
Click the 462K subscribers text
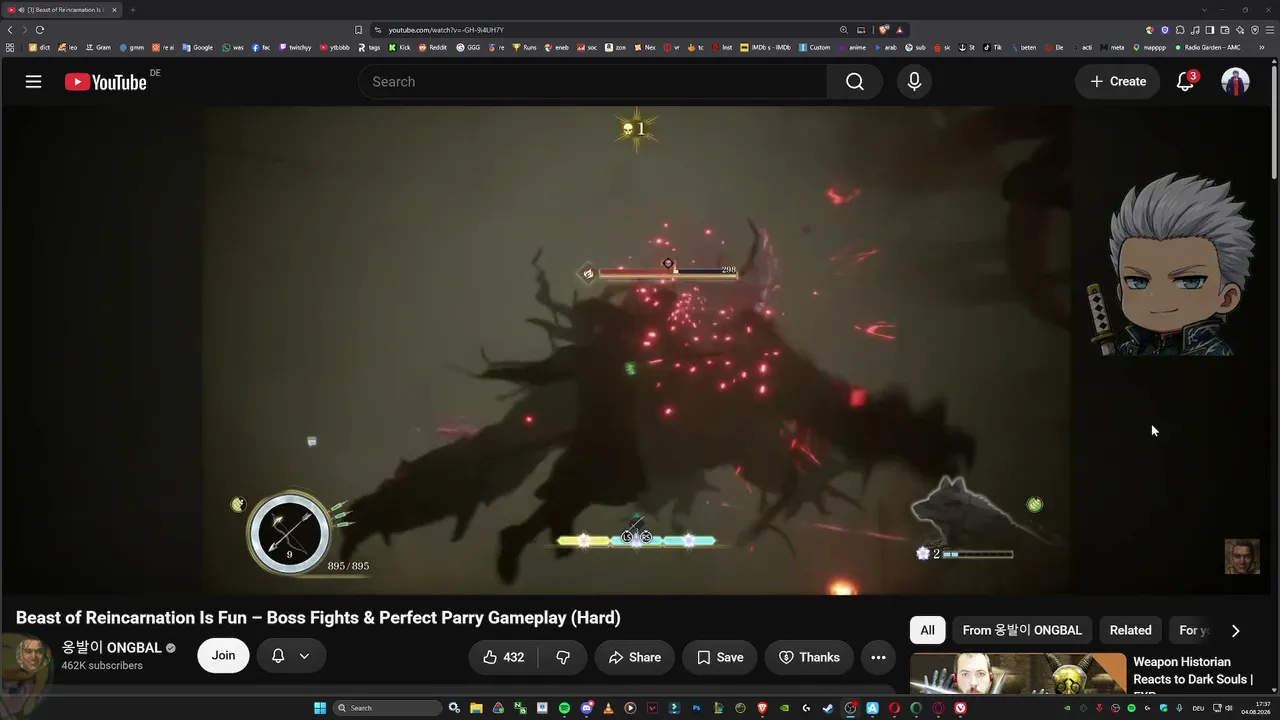tap(102, 666)
